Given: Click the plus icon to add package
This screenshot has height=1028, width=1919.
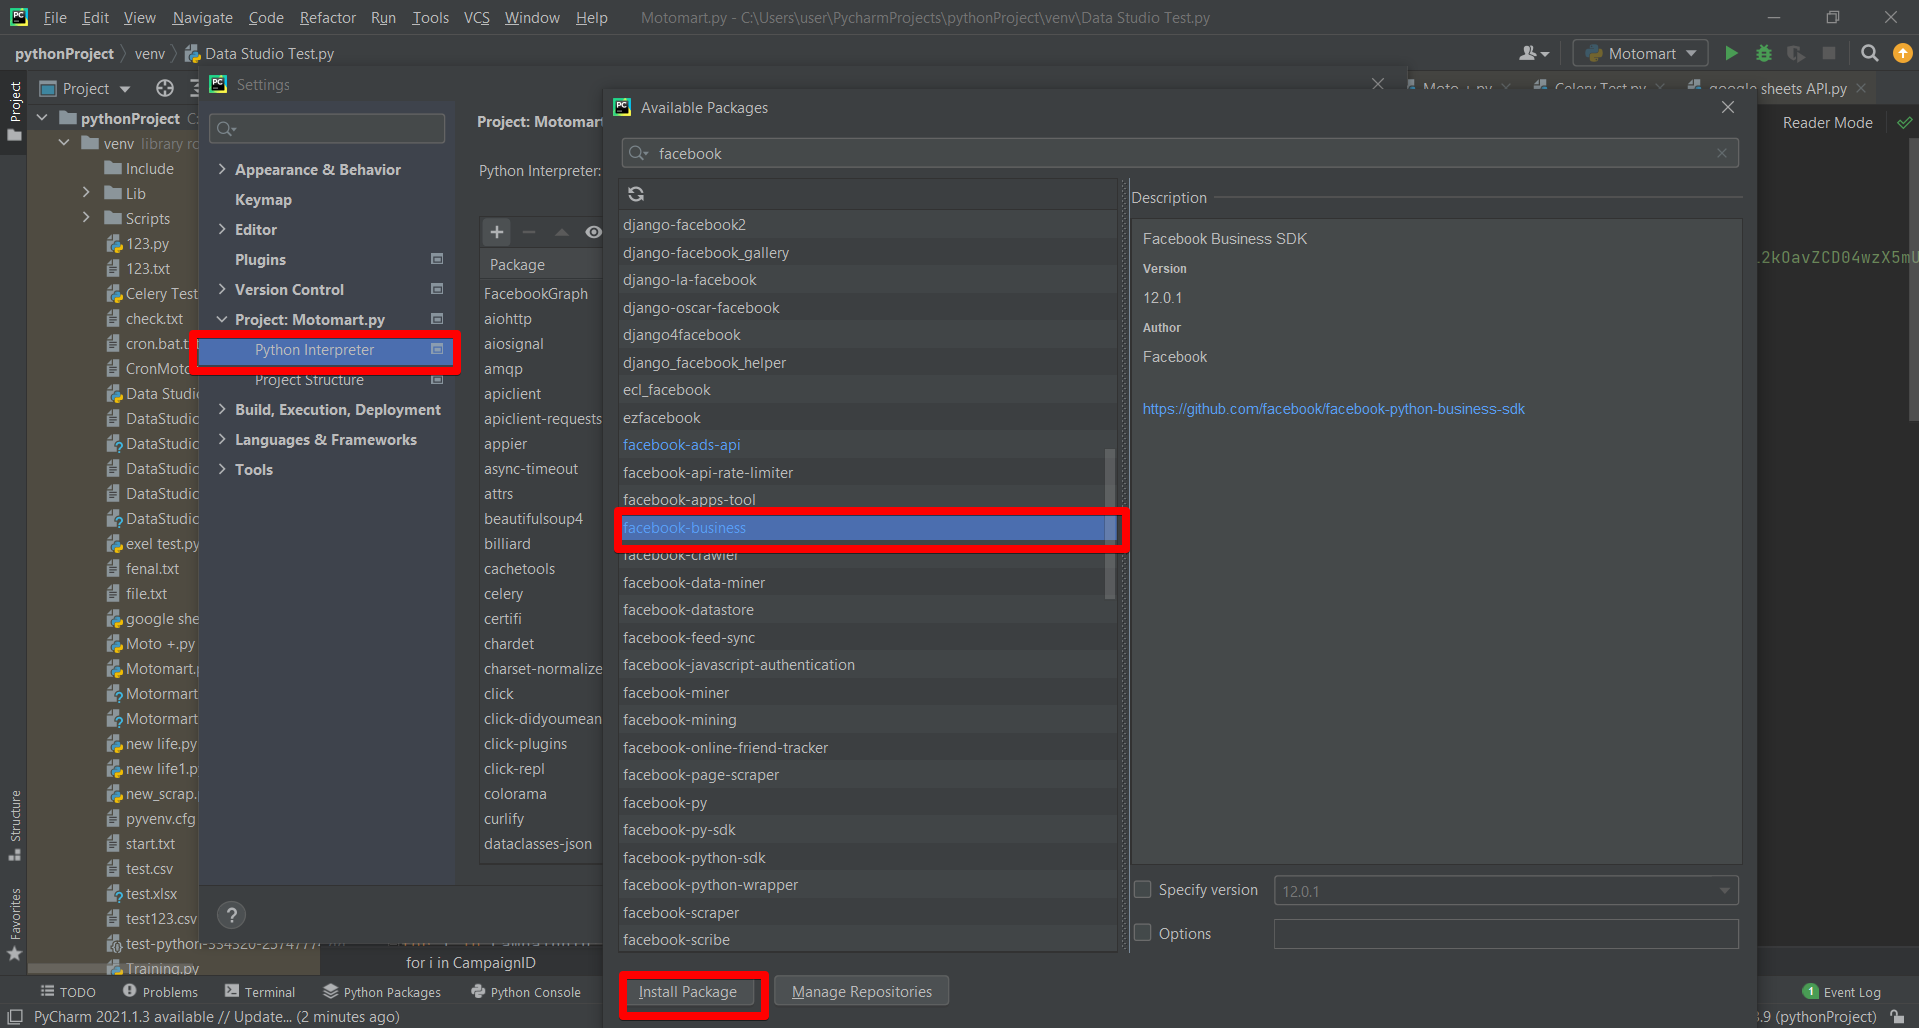Looking at the screenshot, I should [x=497, y=232].
